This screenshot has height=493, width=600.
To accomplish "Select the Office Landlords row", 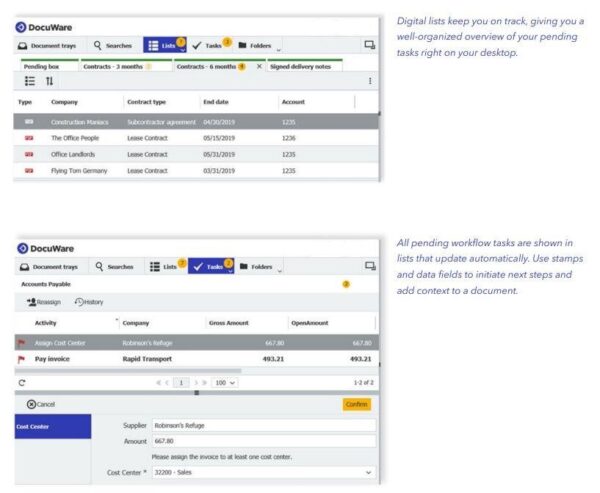I will 196,155.
